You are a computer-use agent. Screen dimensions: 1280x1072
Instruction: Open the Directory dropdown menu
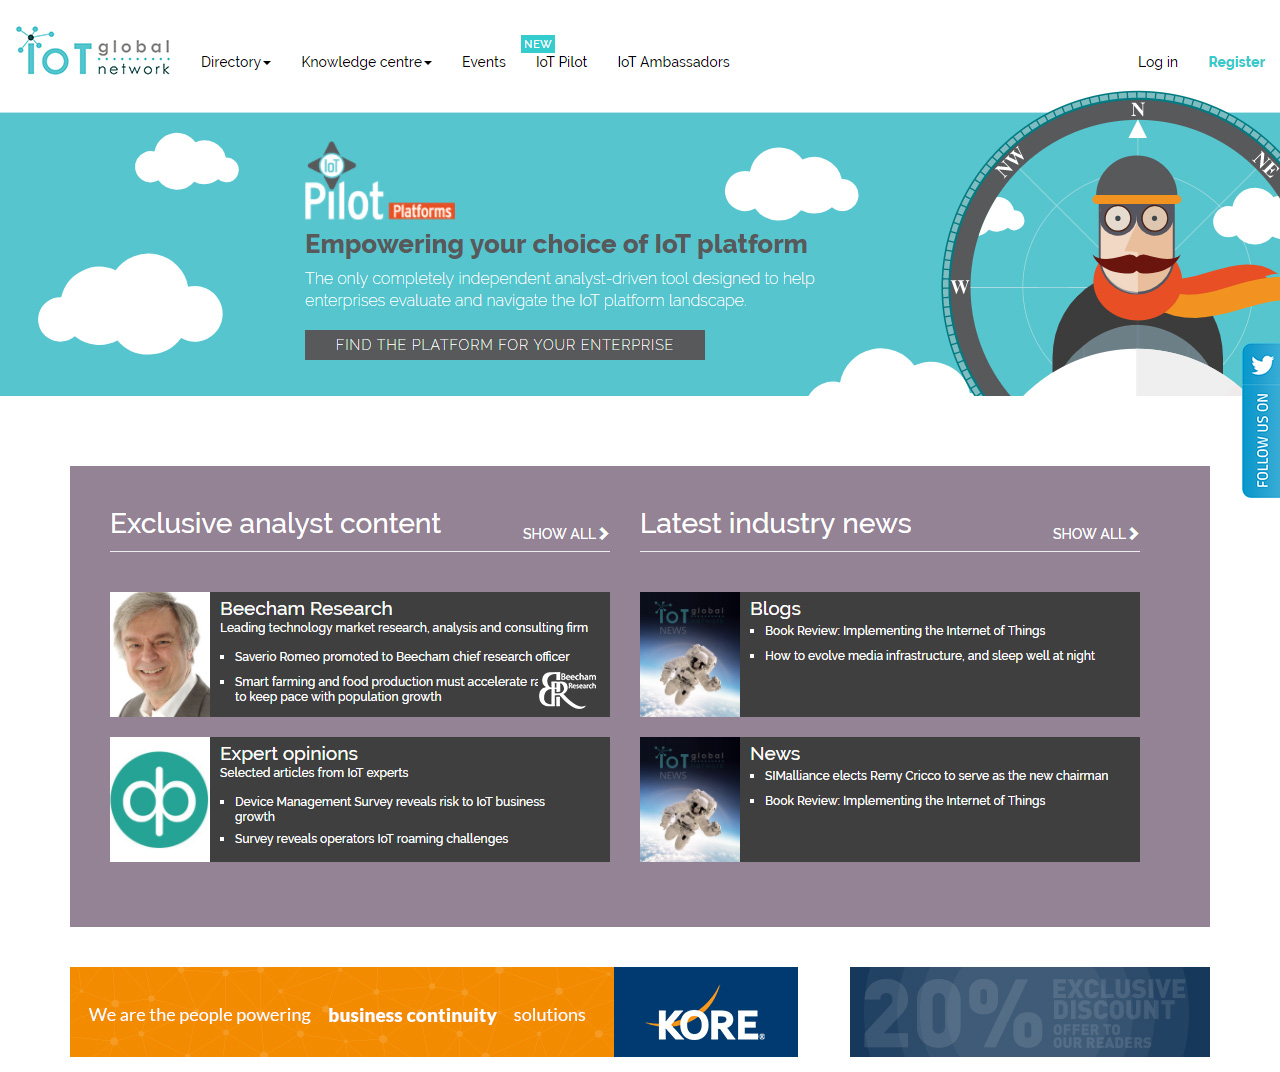coord(236,62)
